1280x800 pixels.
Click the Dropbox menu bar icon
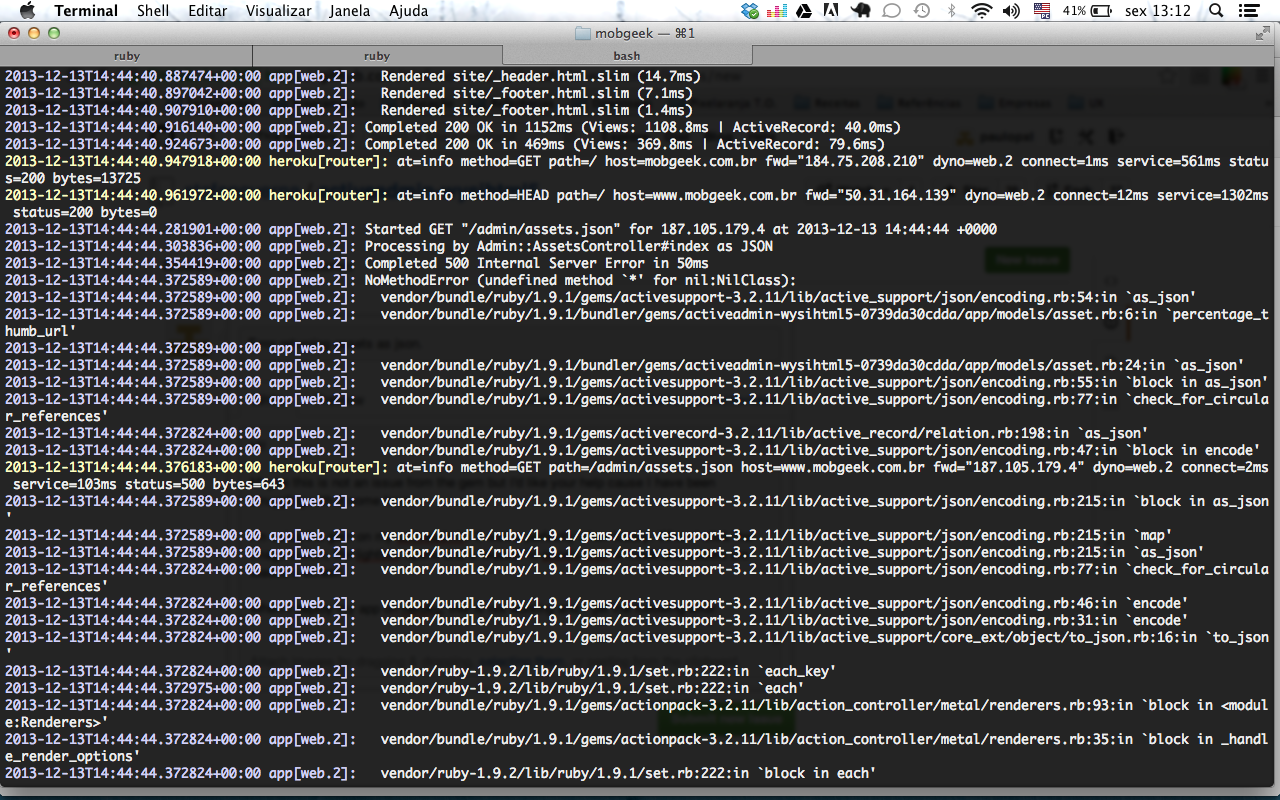pos(750,11)
